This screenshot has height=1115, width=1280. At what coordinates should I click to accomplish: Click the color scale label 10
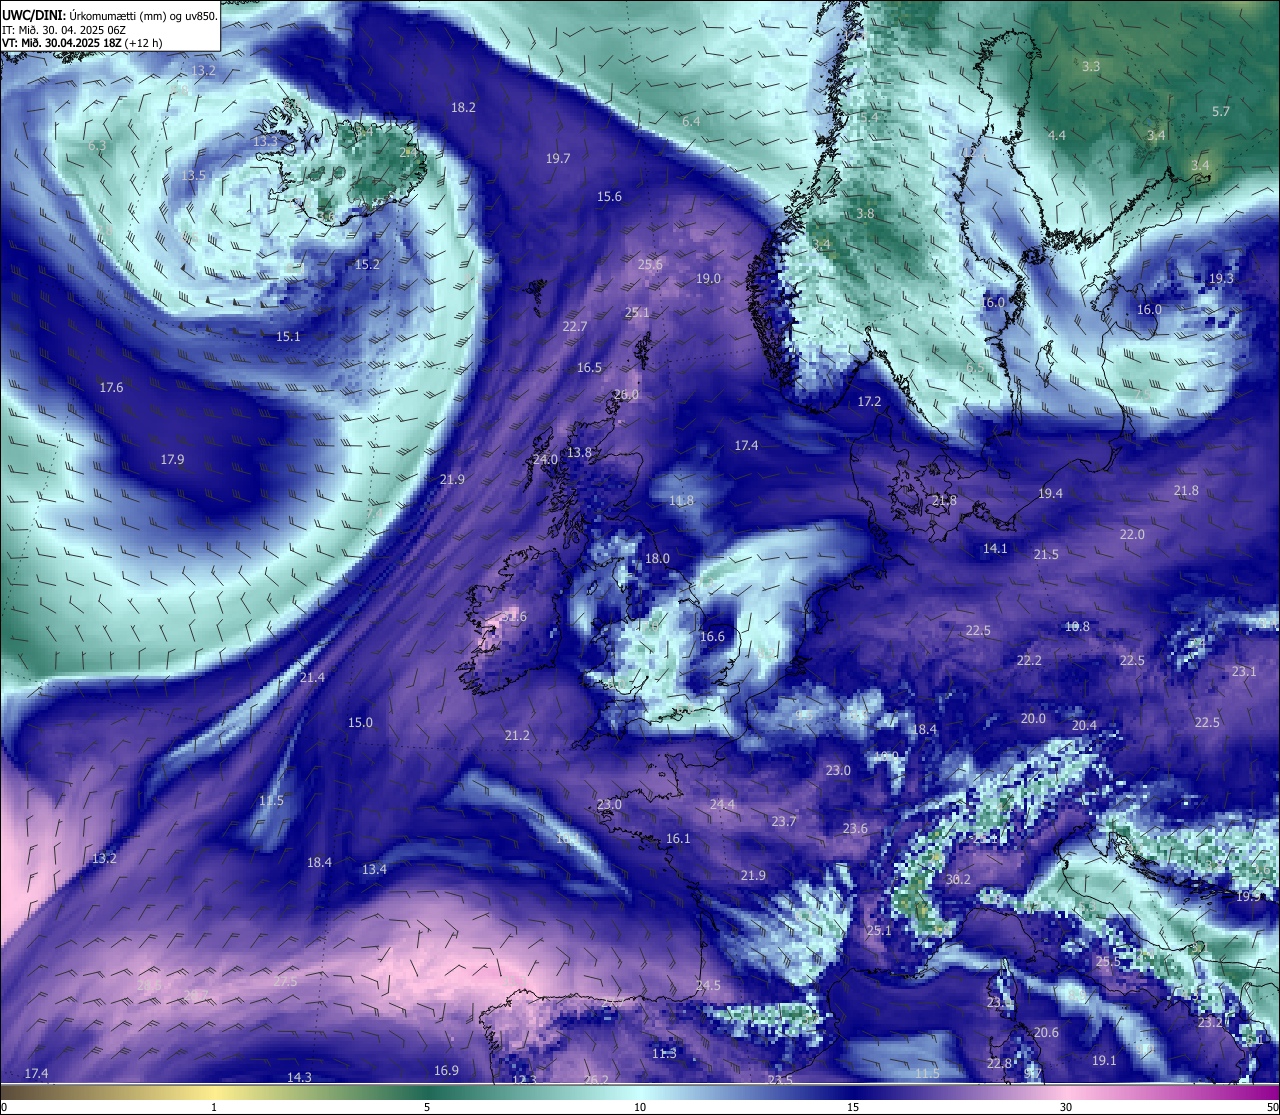tap(640, 1107)
